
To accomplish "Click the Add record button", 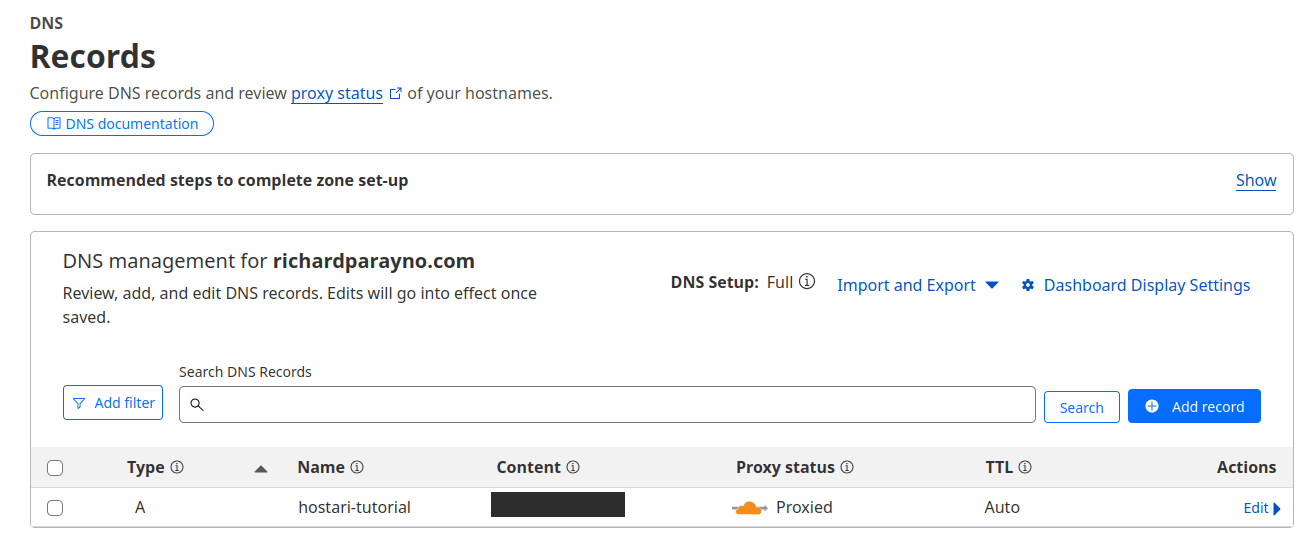I will pos(1194,406).
